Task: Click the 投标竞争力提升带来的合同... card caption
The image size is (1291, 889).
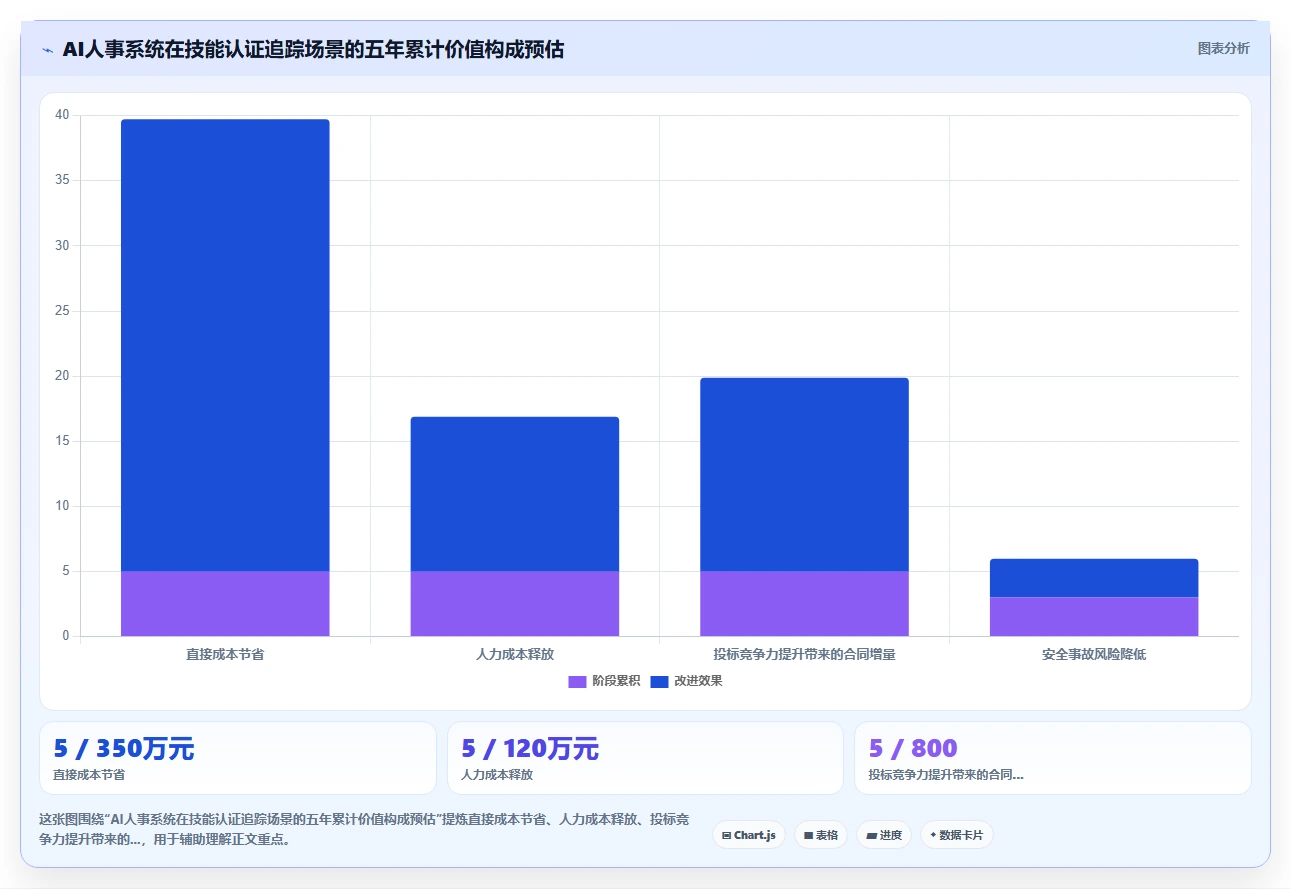Action: tap(946, 775)
